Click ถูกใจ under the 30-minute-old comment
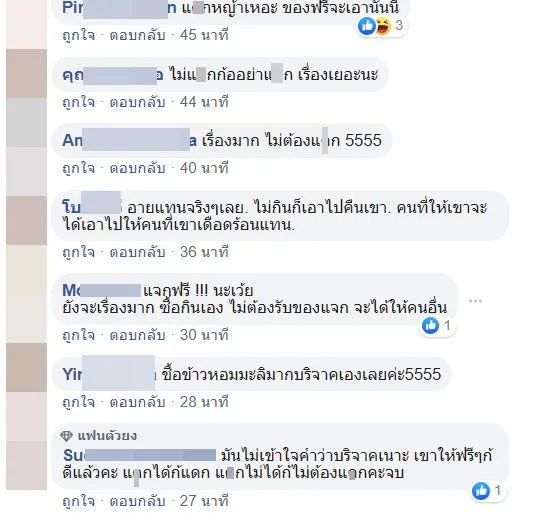This screenshot has height=513, width=543. pyautogui.click(x=79, y=335)
